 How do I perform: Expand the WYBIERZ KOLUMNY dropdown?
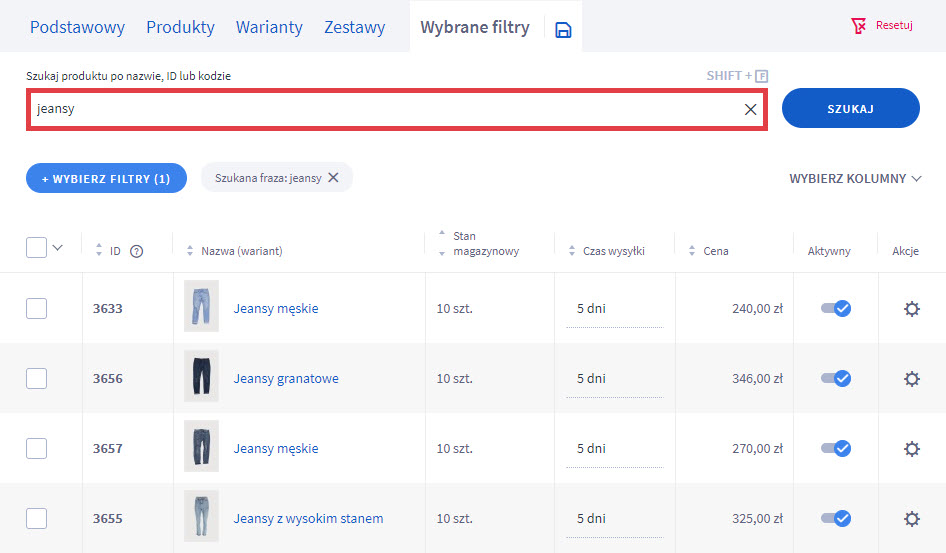click(855, 179)
